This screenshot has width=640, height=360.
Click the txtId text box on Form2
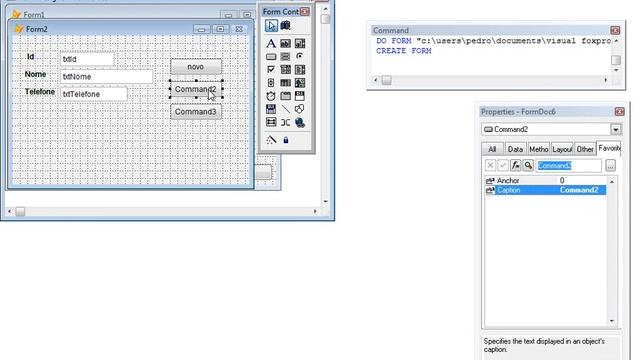pos(87,59)
